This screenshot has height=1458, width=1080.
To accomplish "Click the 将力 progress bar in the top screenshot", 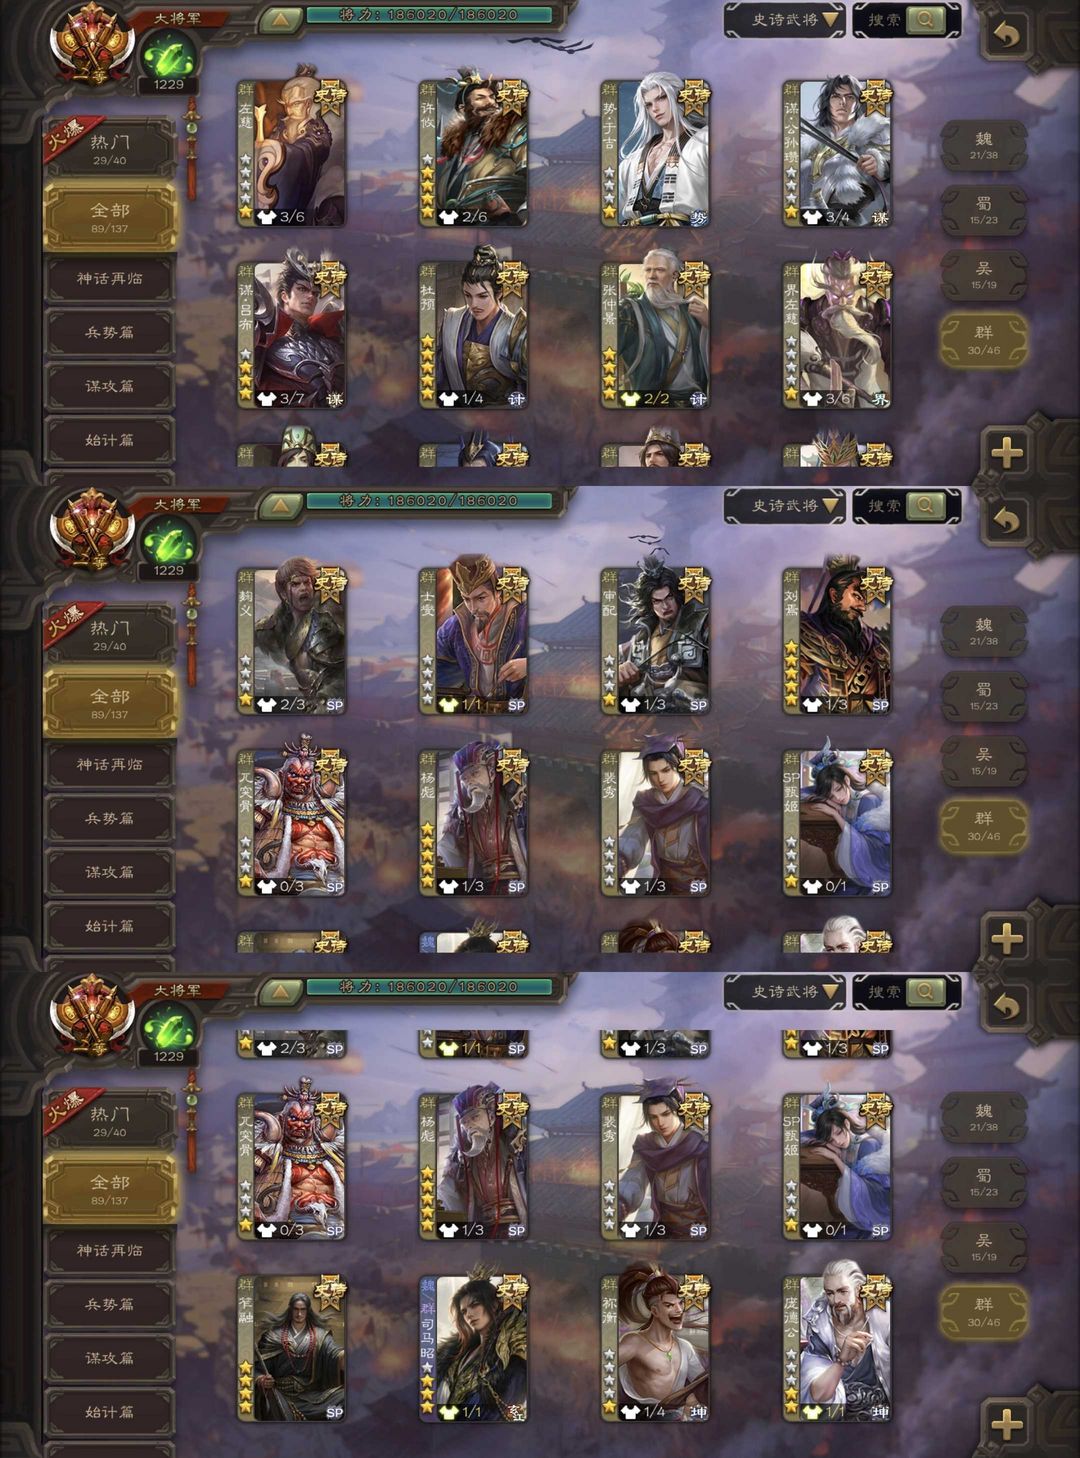I will [x=430, y=15].
